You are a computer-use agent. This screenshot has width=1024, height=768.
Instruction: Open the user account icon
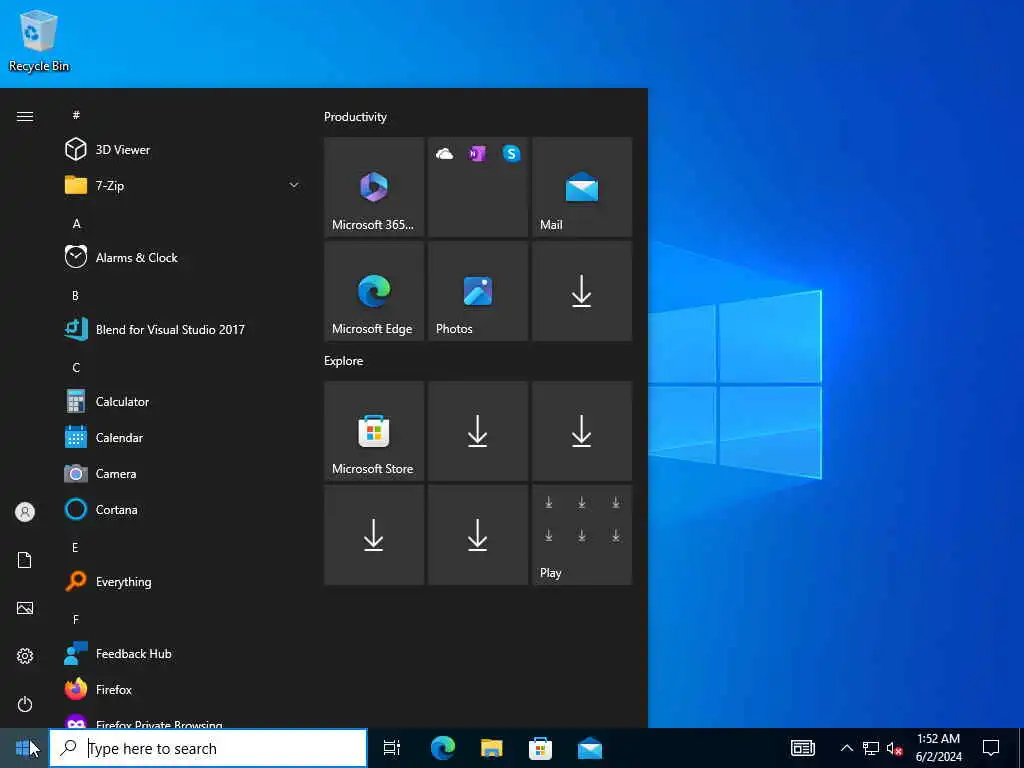coord(25,512)
